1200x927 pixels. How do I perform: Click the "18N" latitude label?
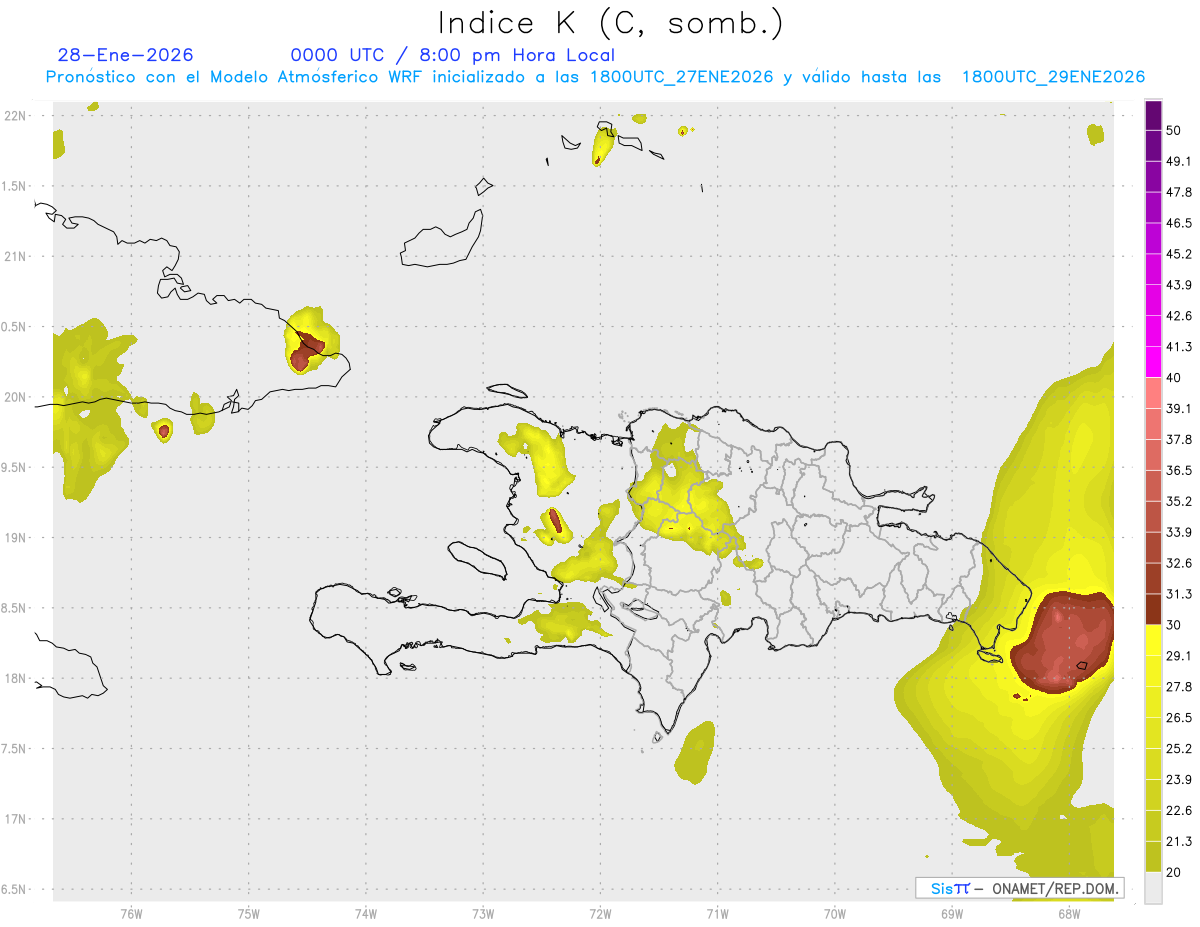point(15,678)
